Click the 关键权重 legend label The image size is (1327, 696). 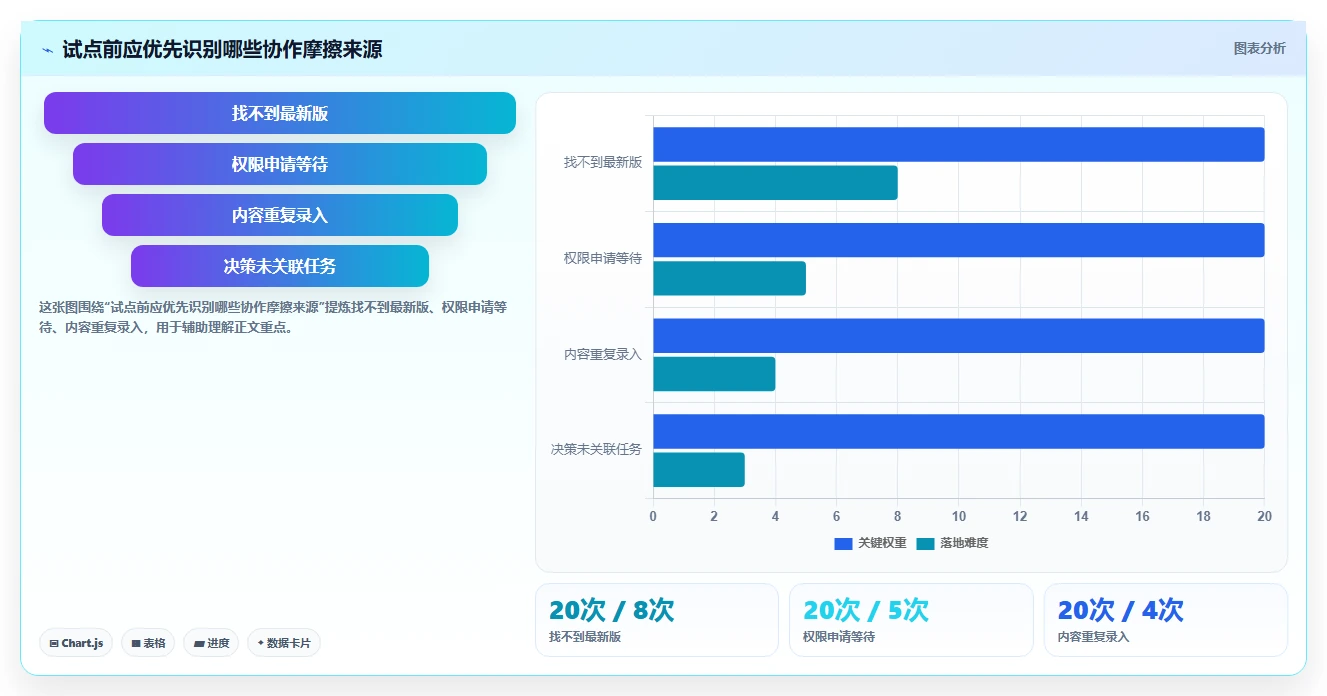[x=882, y=543]
